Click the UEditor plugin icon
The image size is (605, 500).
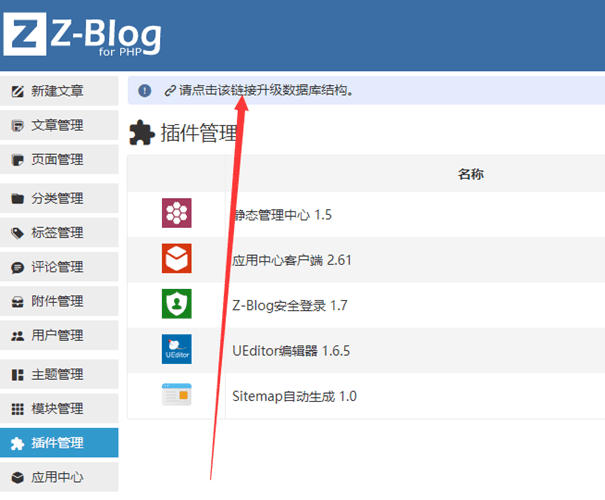(x=177, y=349)
